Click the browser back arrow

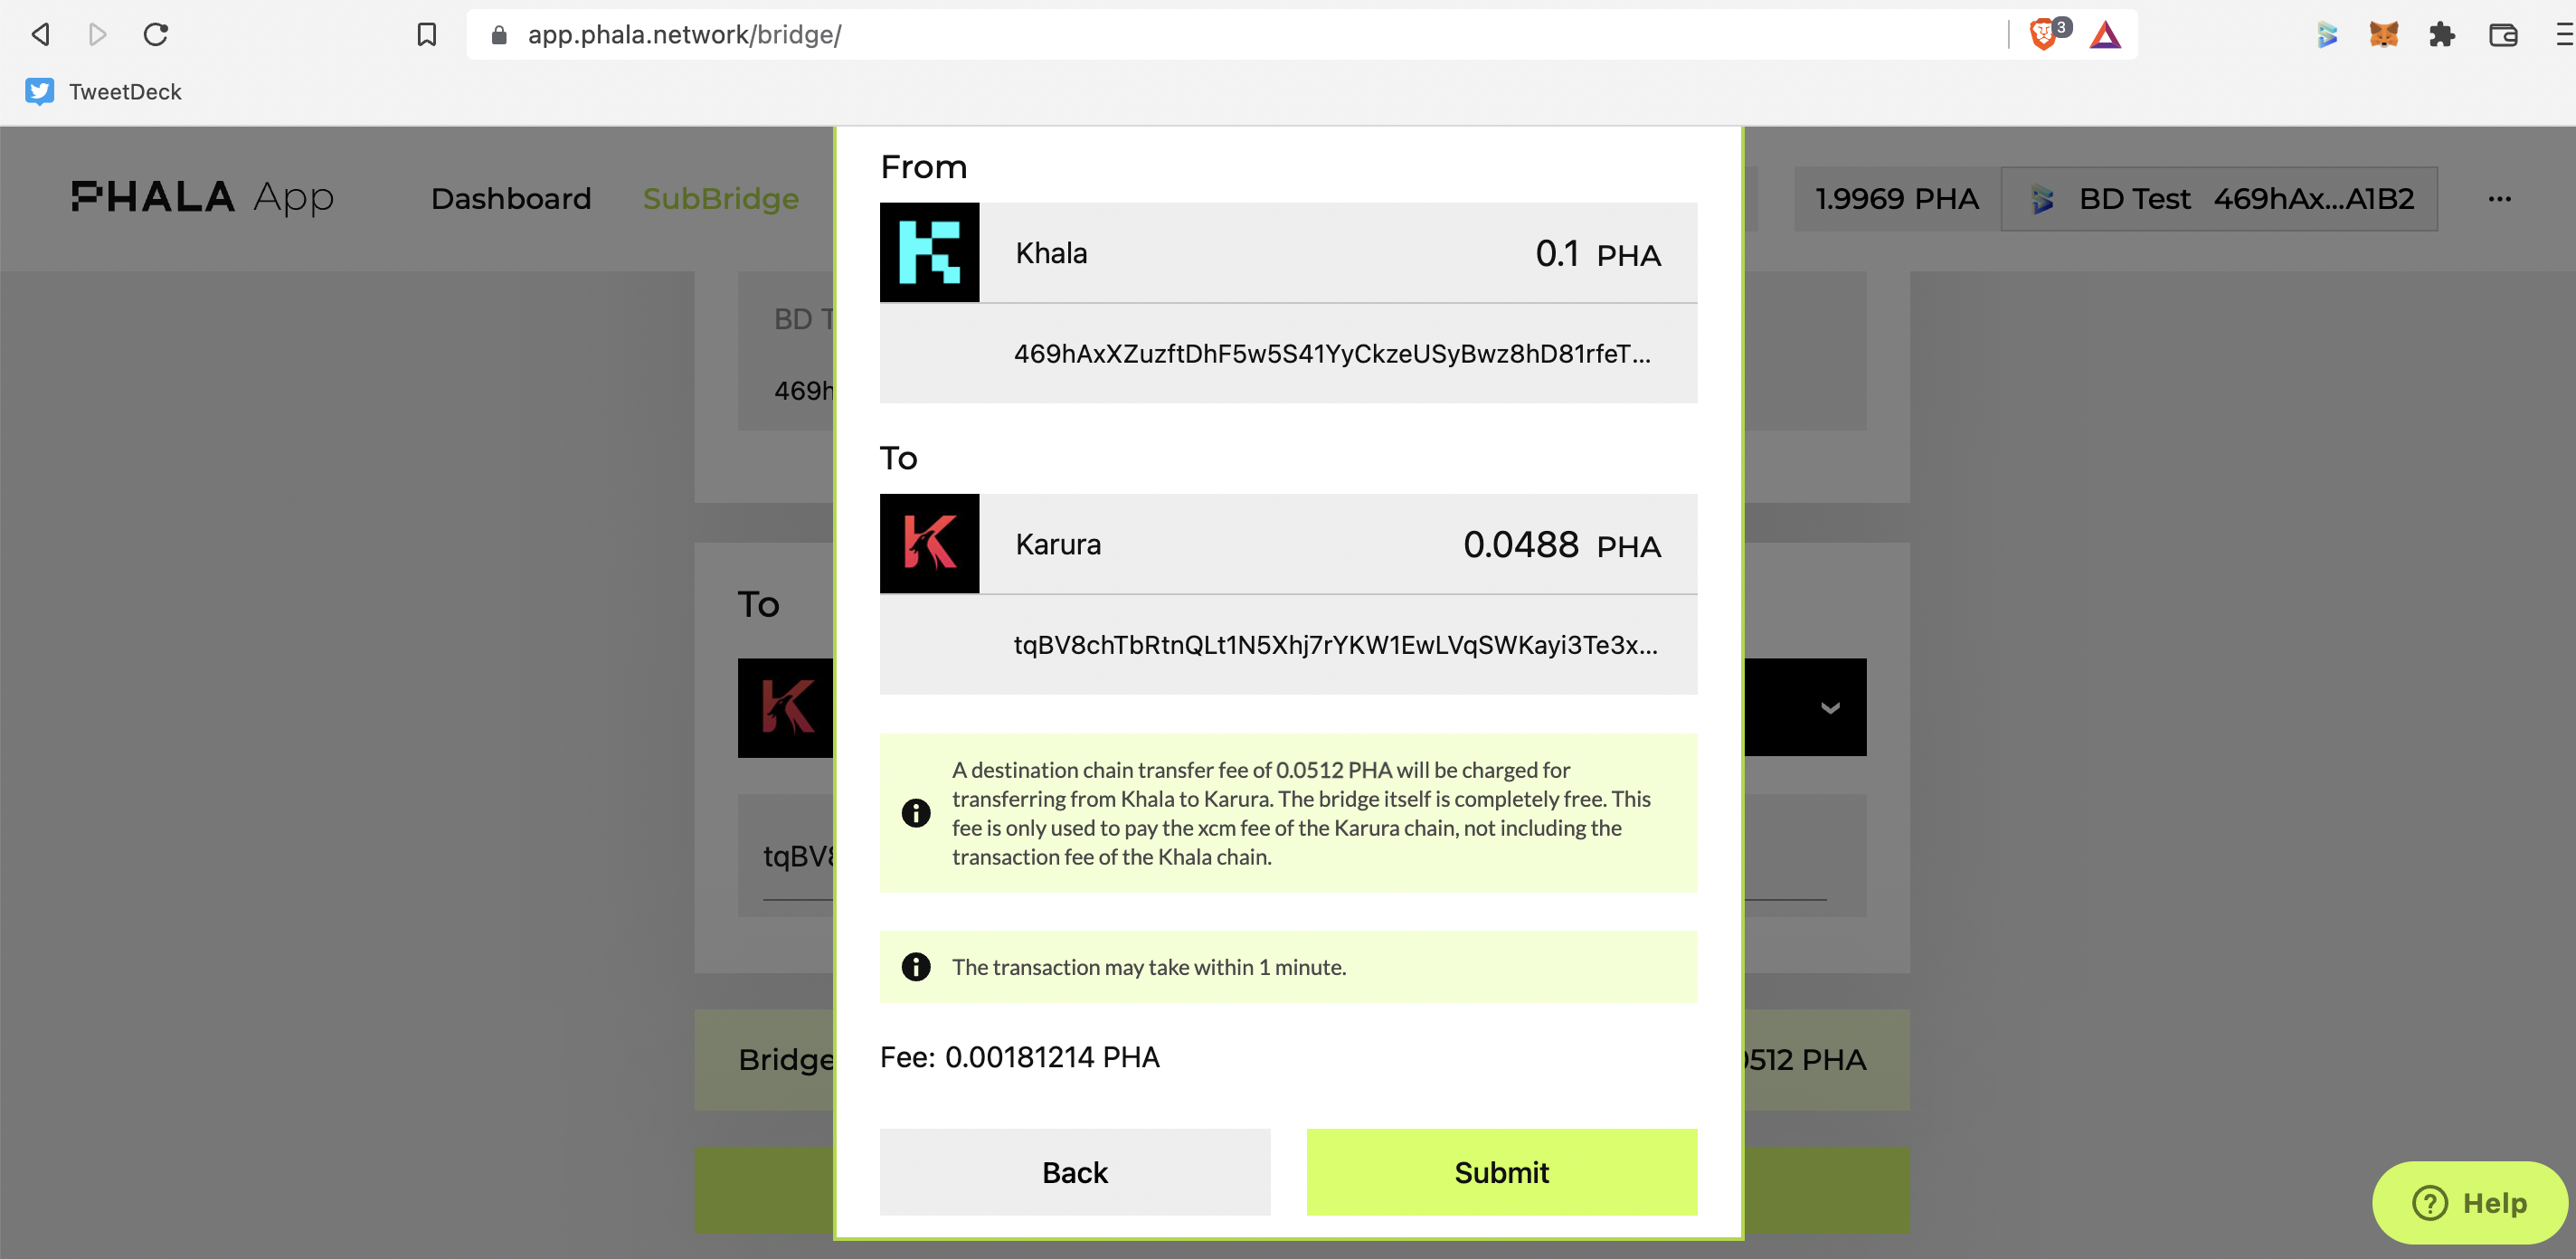pyautogui.click(x=40, y=35)
